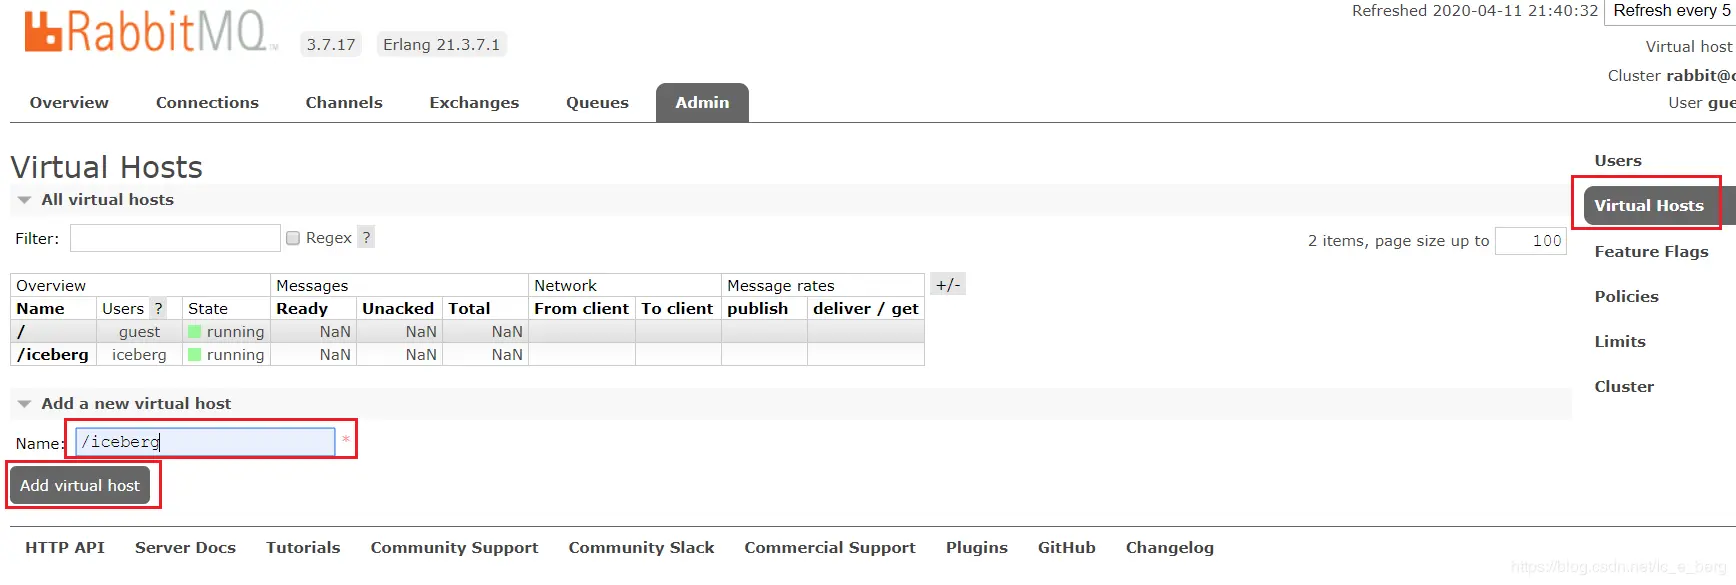Sort by the Ready column header

(x=302, y=309)
